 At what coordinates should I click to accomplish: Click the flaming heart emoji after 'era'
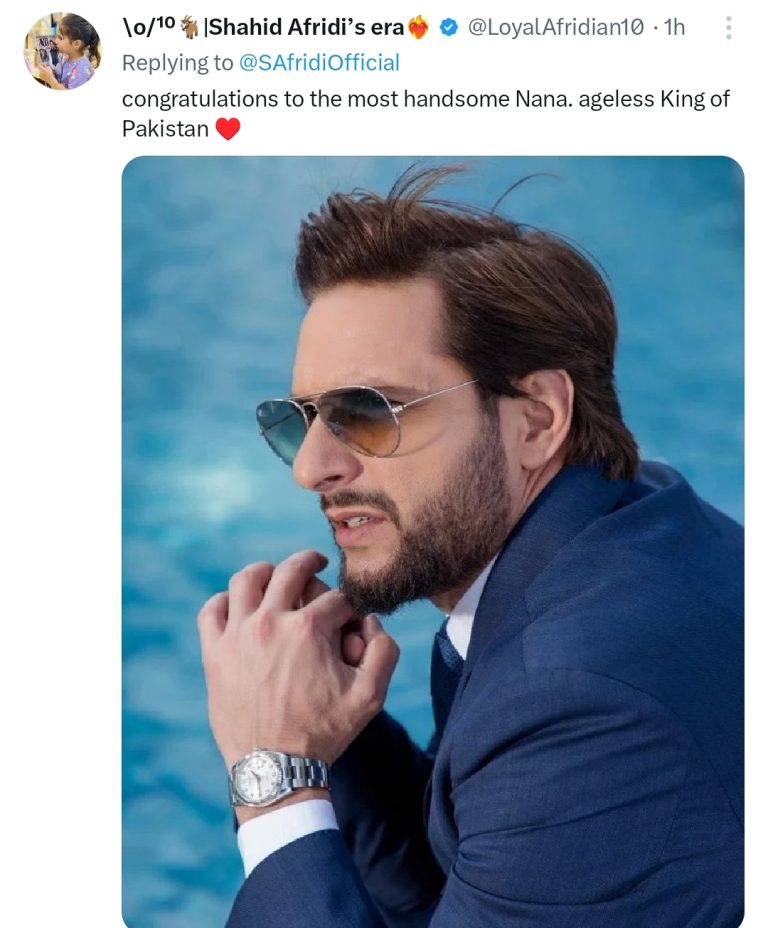[418, 28]
